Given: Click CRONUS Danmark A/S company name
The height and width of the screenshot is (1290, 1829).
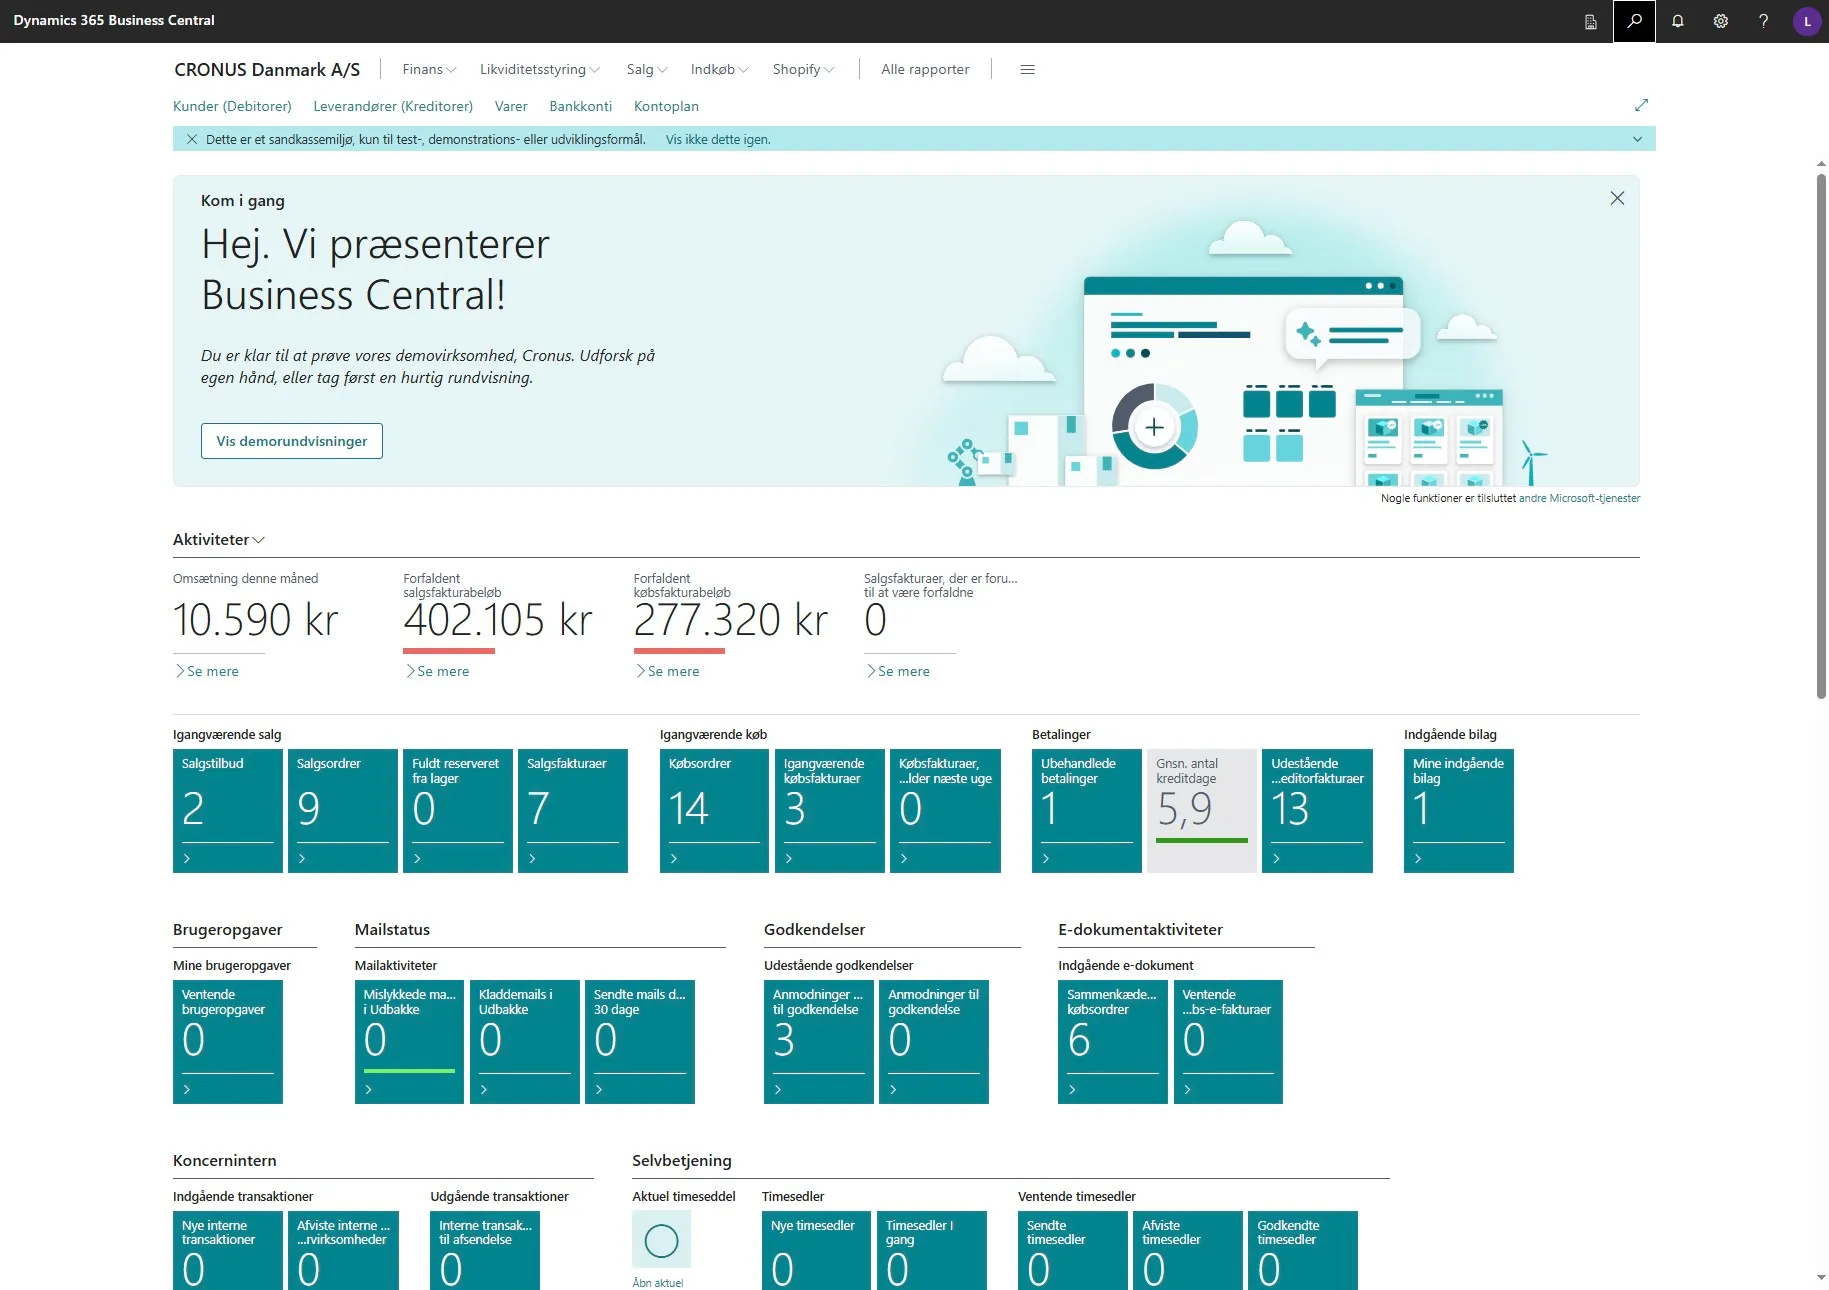Looking at the screenshot, I should click(267, 69).
